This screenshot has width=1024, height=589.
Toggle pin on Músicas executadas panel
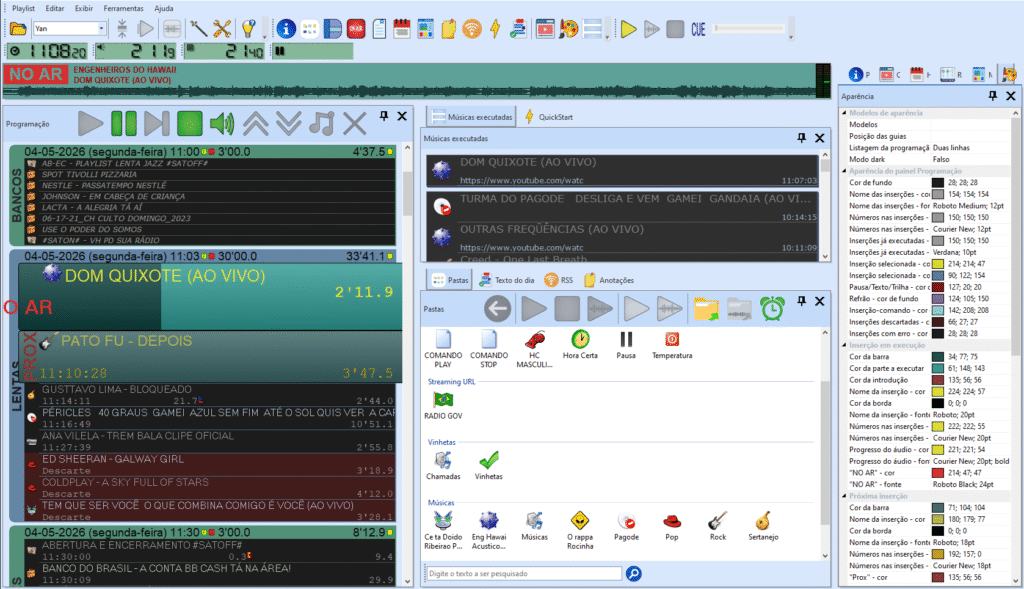801,138
